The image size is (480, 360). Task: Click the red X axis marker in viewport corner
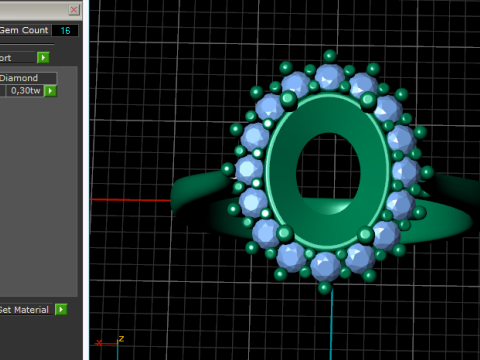(99, 343)
